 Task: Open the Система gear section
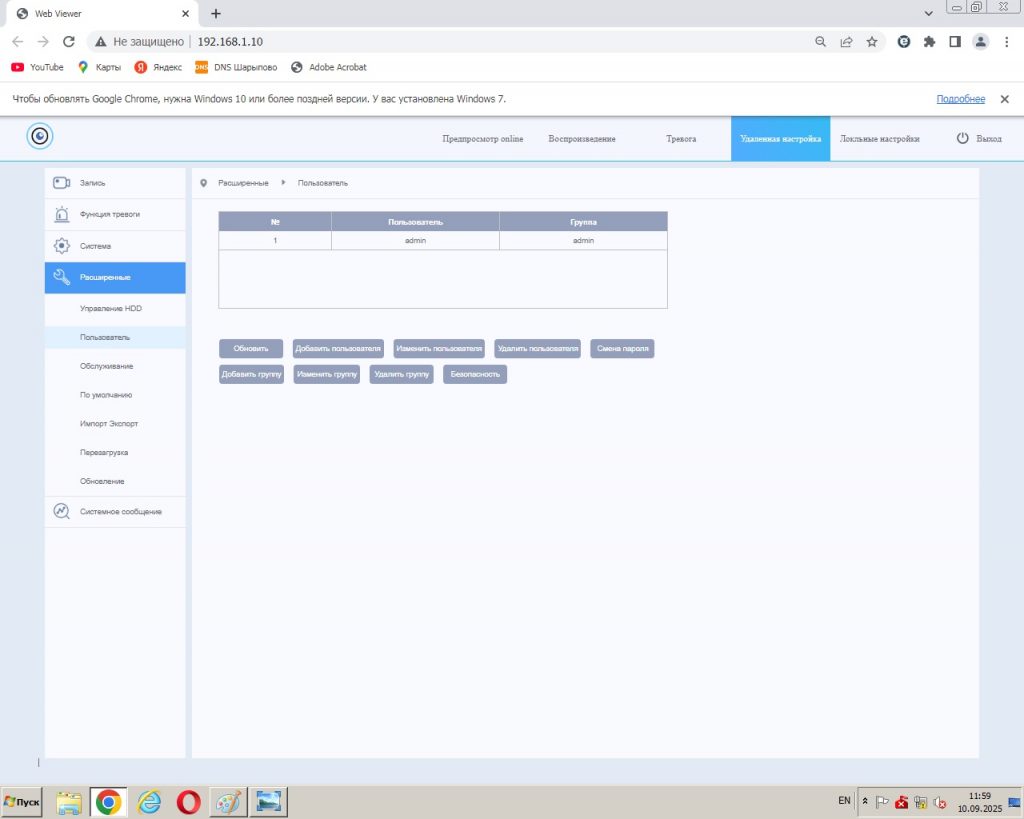click(x=95, y=246)
